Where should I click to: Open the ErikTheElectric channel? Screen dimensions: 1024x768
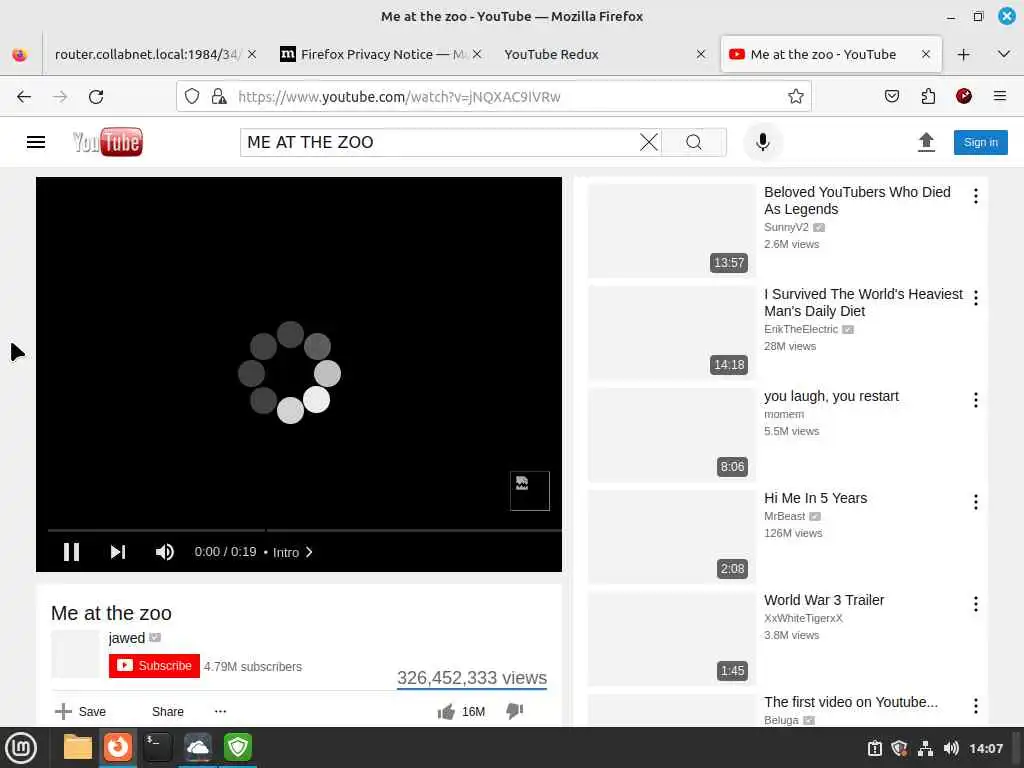pyautogui.click(x=801, y=329)
